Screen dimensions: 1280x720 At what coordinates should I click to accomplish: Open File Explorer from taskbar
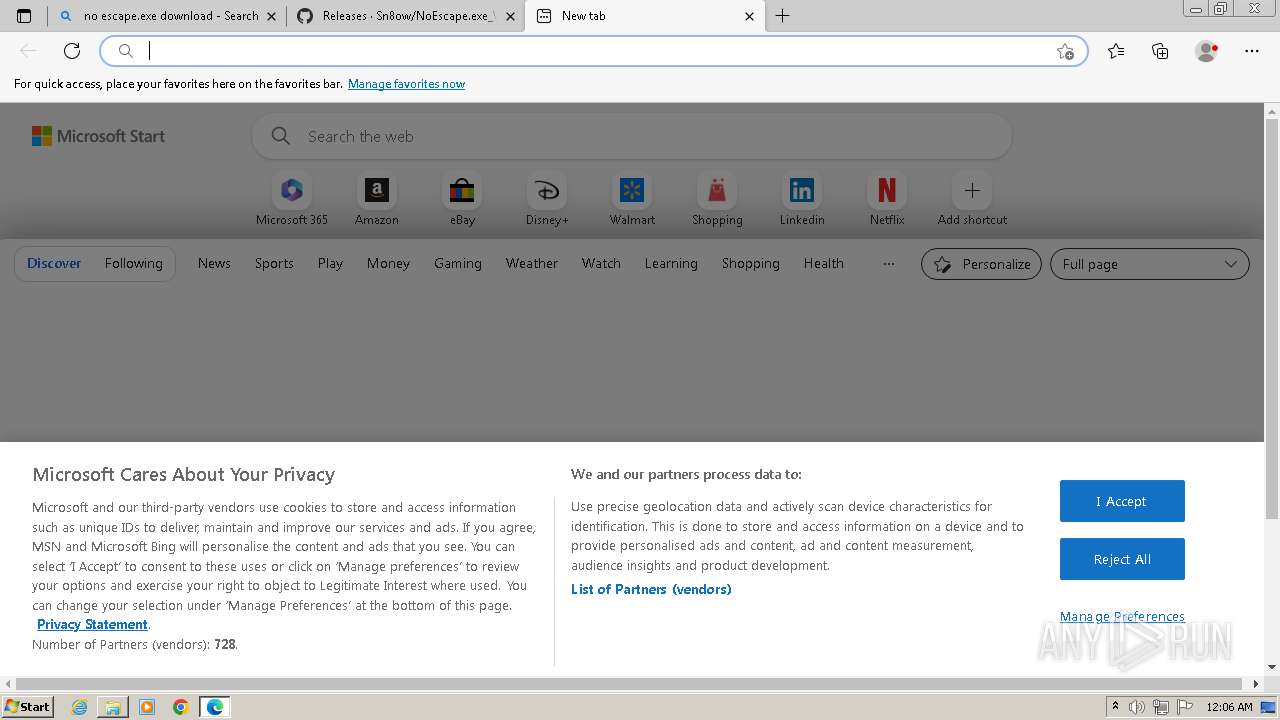click(113, 707)
